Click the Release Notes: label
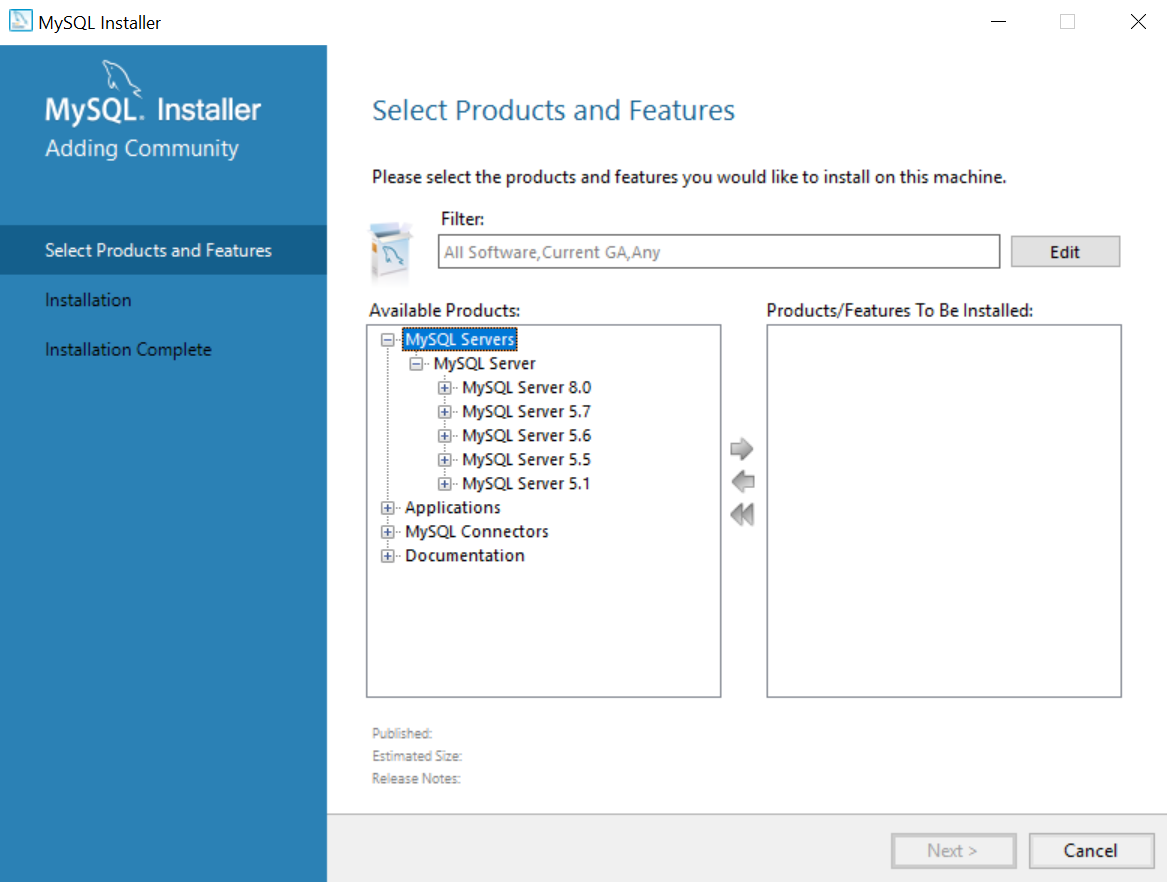Image resolution: width=1167 pixels, height=882 pixels. 416,778
